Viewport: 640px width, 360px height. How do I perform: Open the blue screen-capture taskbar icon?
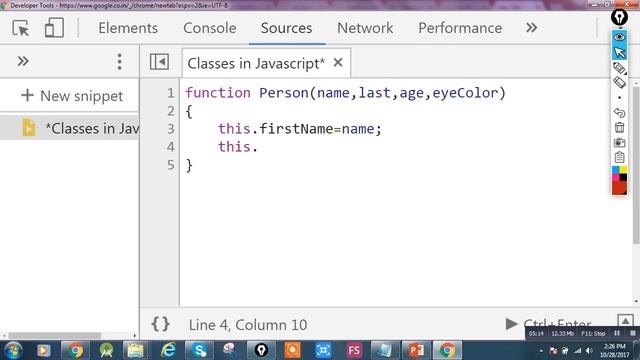323,350
